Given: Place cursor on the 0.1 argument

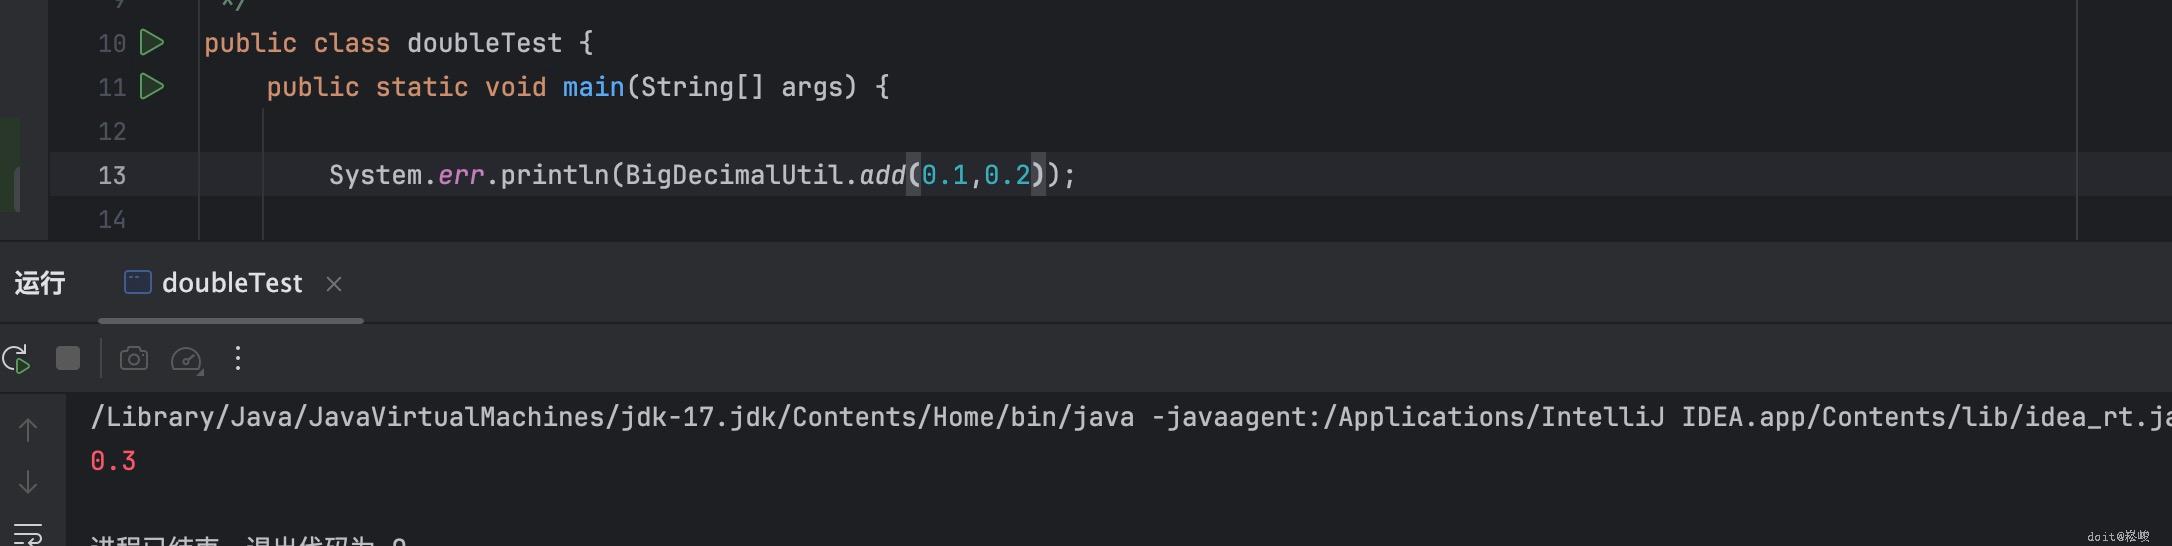Looking at the screenshot, I should click(x=945, y=176).
